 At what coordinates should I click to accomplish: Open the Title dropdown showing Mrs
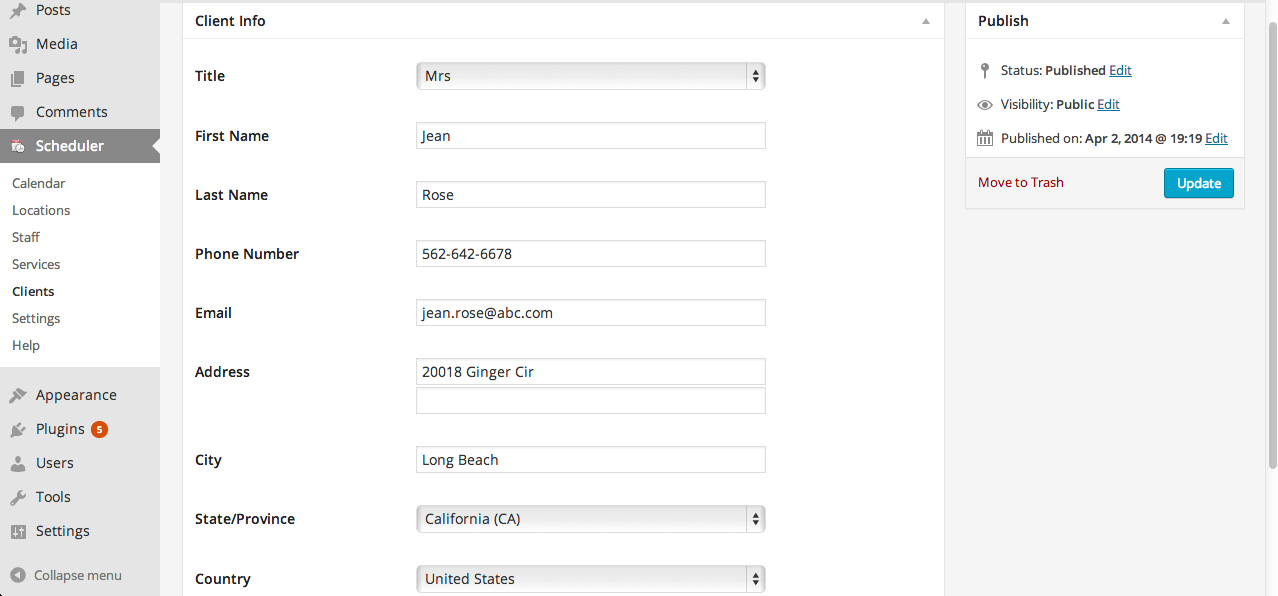(x=591, y=76)
